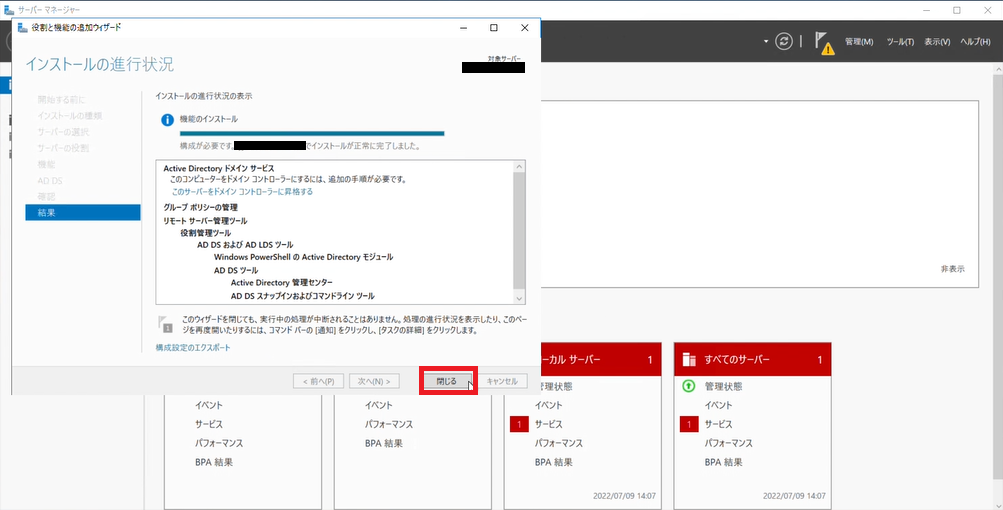
Task: Open notifications flag with warning icon
Action: tap(824, 43)
